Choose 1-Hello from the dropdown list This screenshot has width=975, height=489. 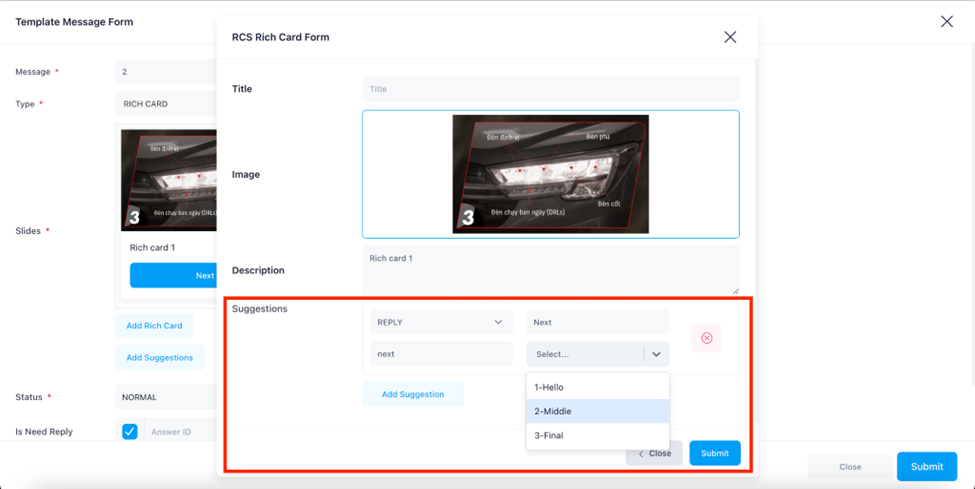(597, 387)
